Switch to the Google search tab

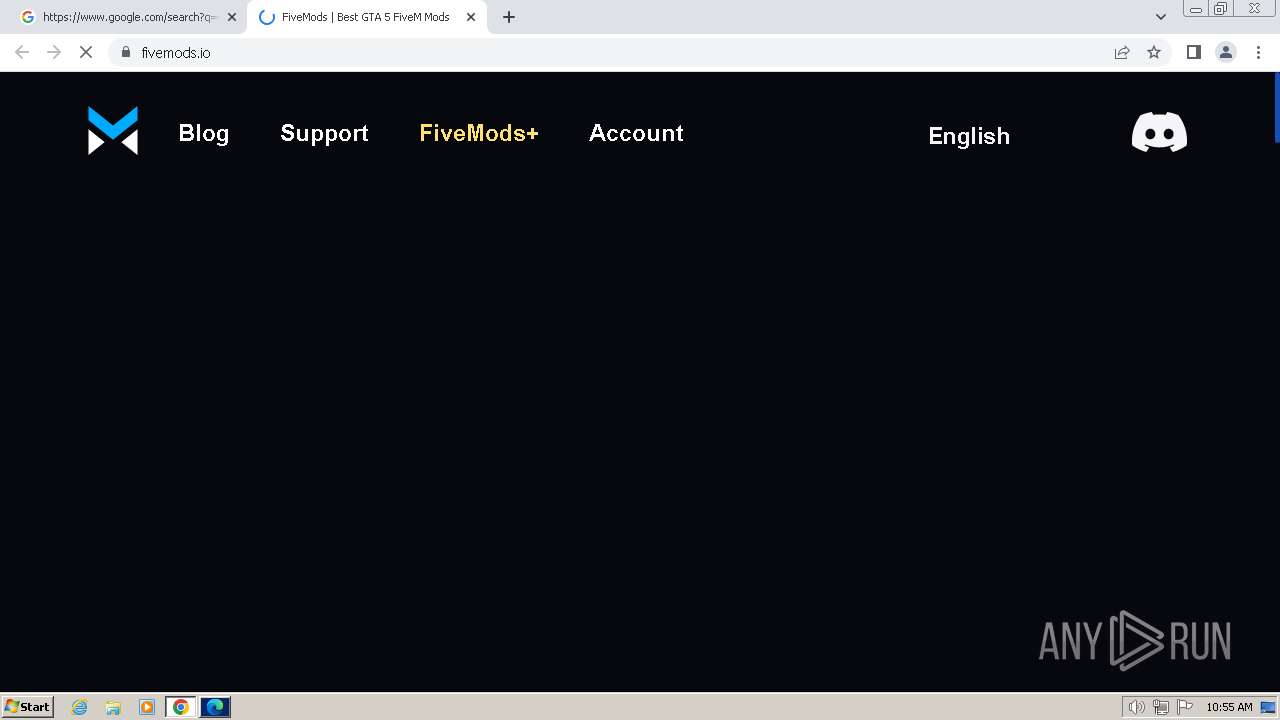pos(129,17)
